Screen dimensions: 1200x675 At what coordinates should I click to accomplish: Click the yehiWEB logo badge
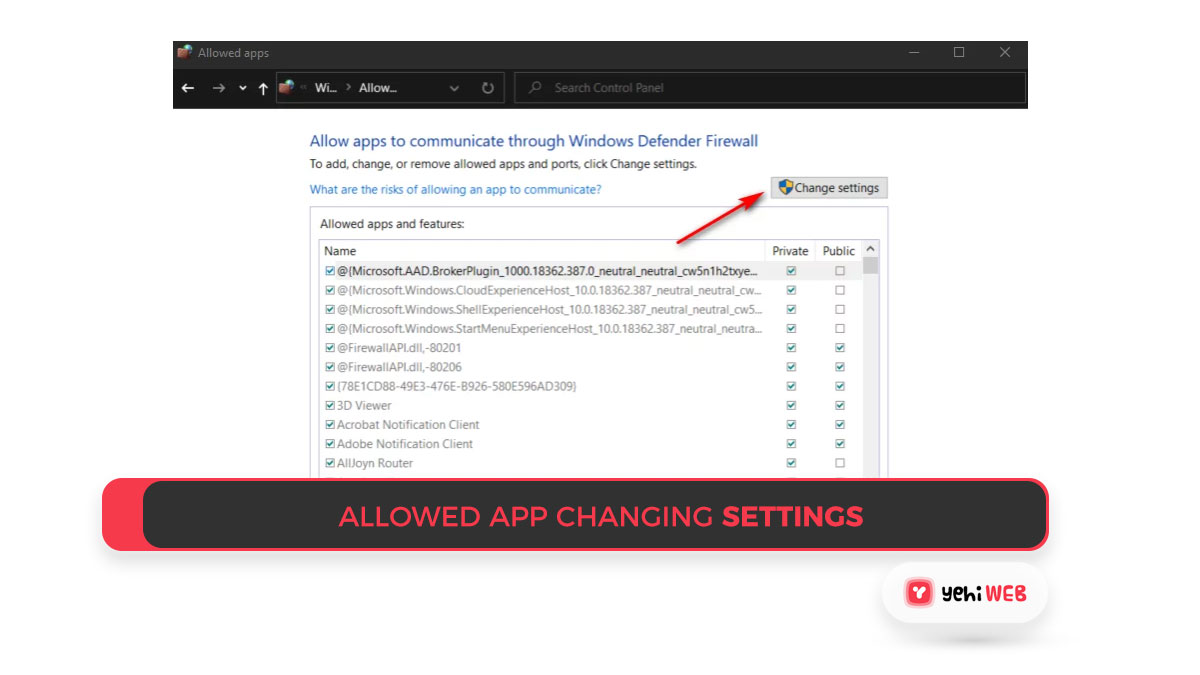[965, 594]
